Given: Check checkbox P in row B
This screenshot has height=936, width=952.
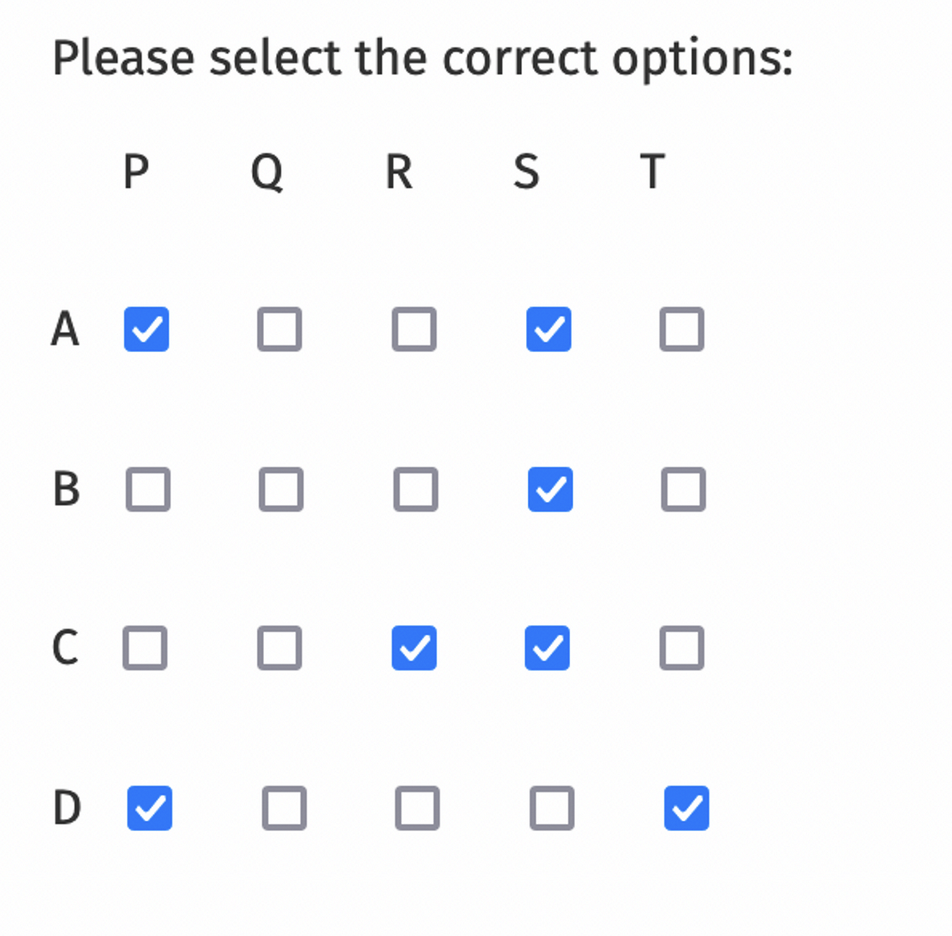Looking at the screenshot, I should tap(147, 489).
